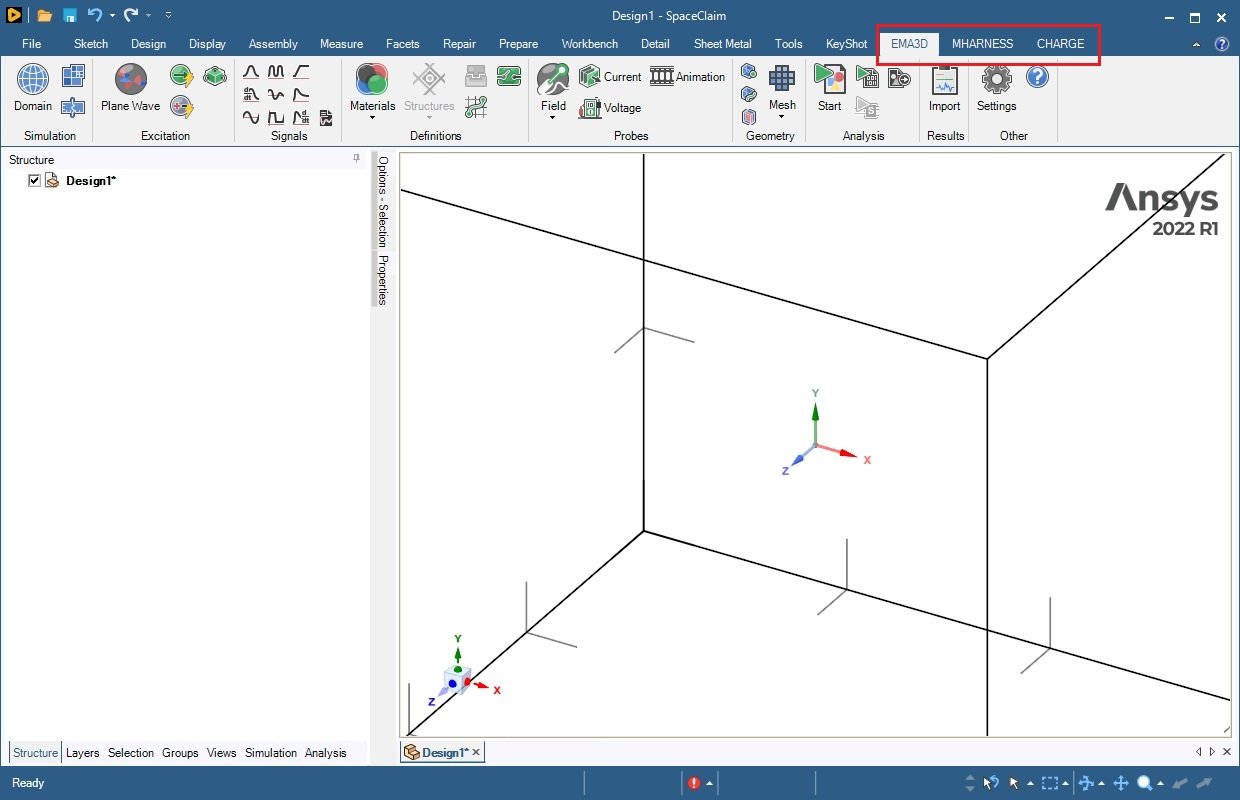The width and height of the screenshot is (1240, 800).
Task: Click the Save icon in quick access toolbar
Action: pos(70,16)
